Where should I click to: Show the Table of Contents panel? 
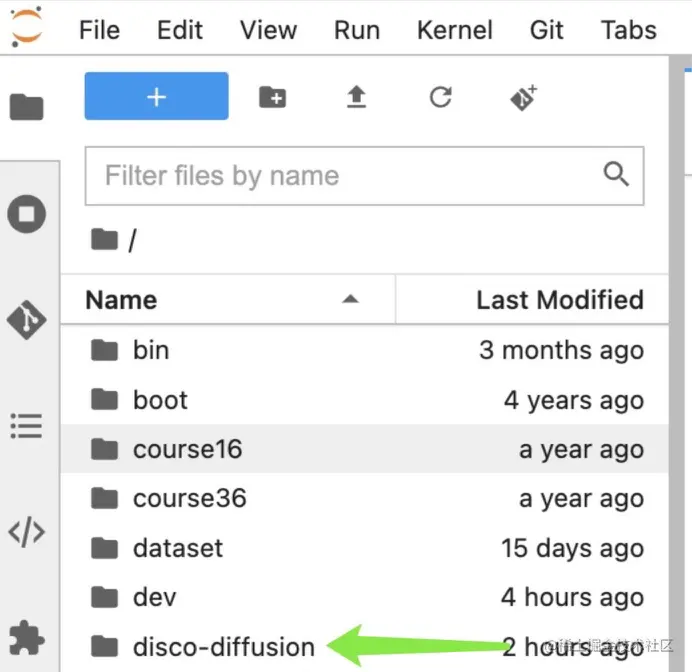point(26,426)
